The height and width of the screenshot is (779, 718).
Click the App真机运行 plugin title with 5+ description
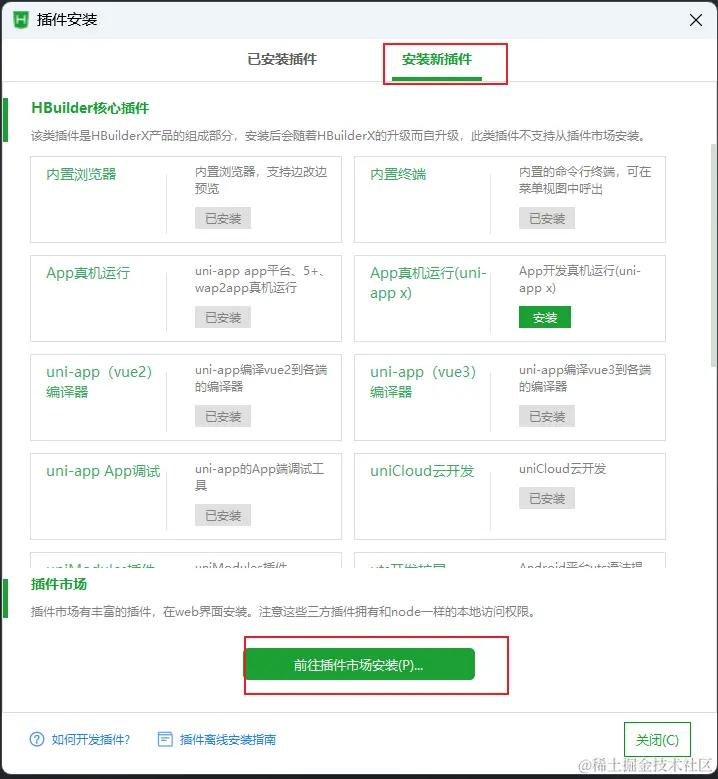point(88,273)
